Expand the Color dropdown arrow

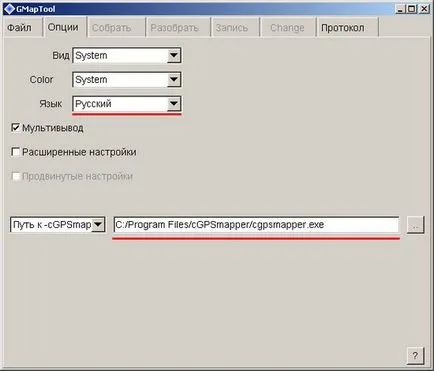pos(174,80)
